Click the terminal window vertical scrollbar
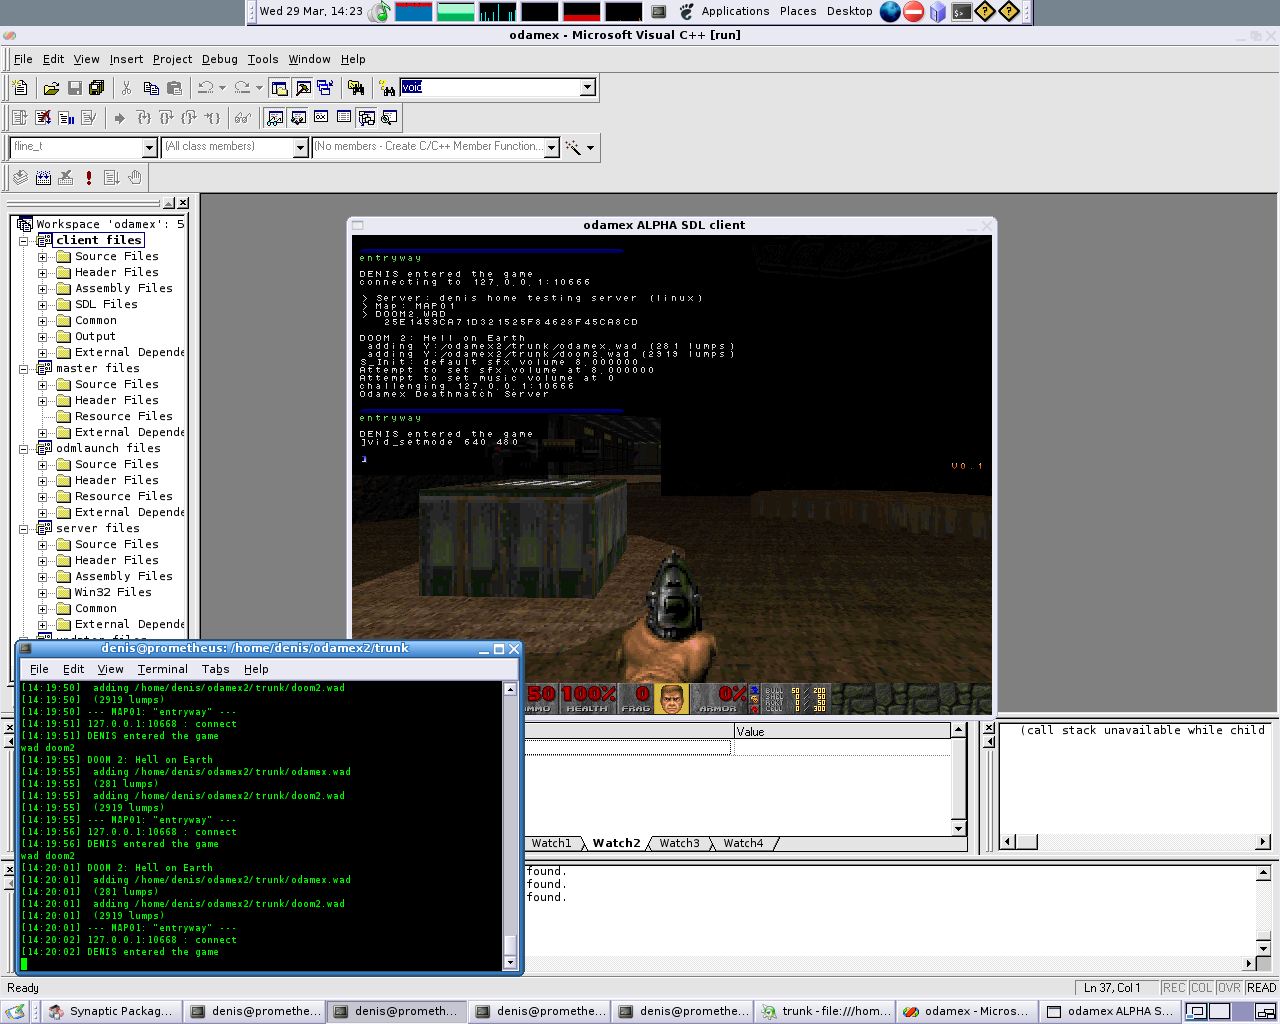 (x=510, y=825)
